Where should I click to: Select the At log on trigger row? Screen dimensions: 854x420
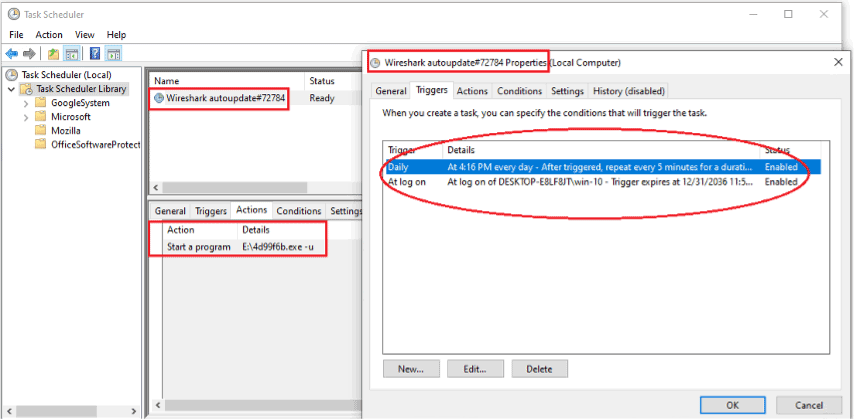[603, 182]
